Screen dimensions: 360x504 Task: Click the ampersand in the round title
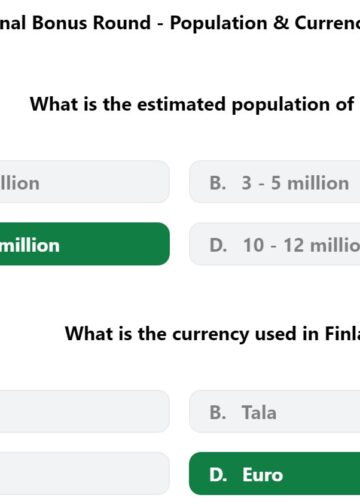point(281,23)
